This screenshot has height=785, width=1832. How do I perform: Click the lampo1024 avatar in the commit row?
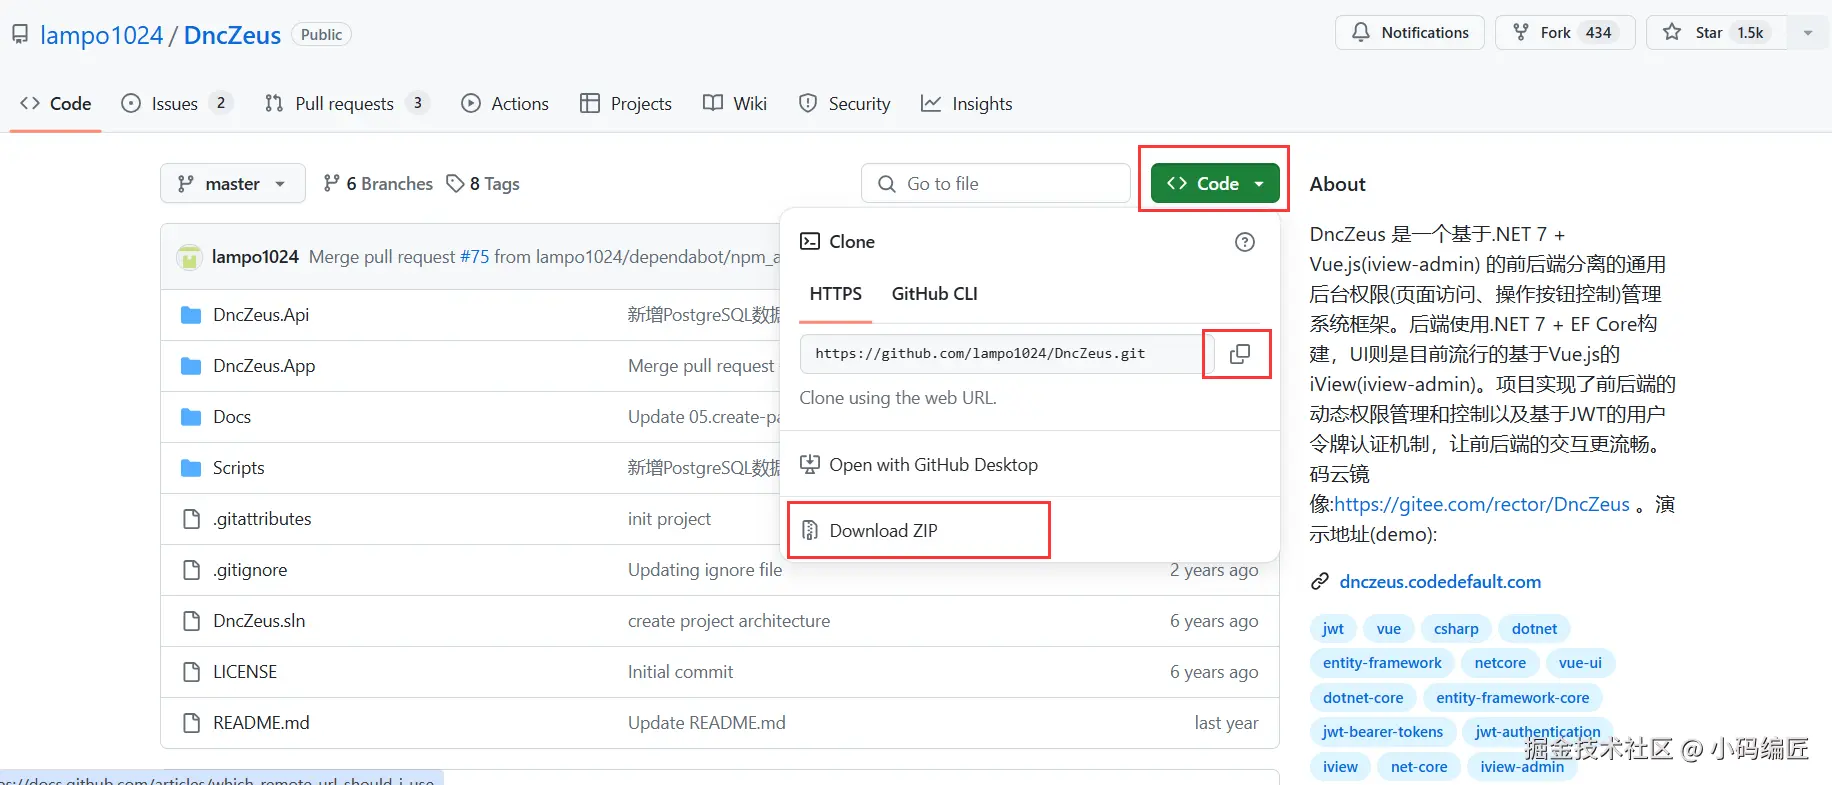coord(189,257)
